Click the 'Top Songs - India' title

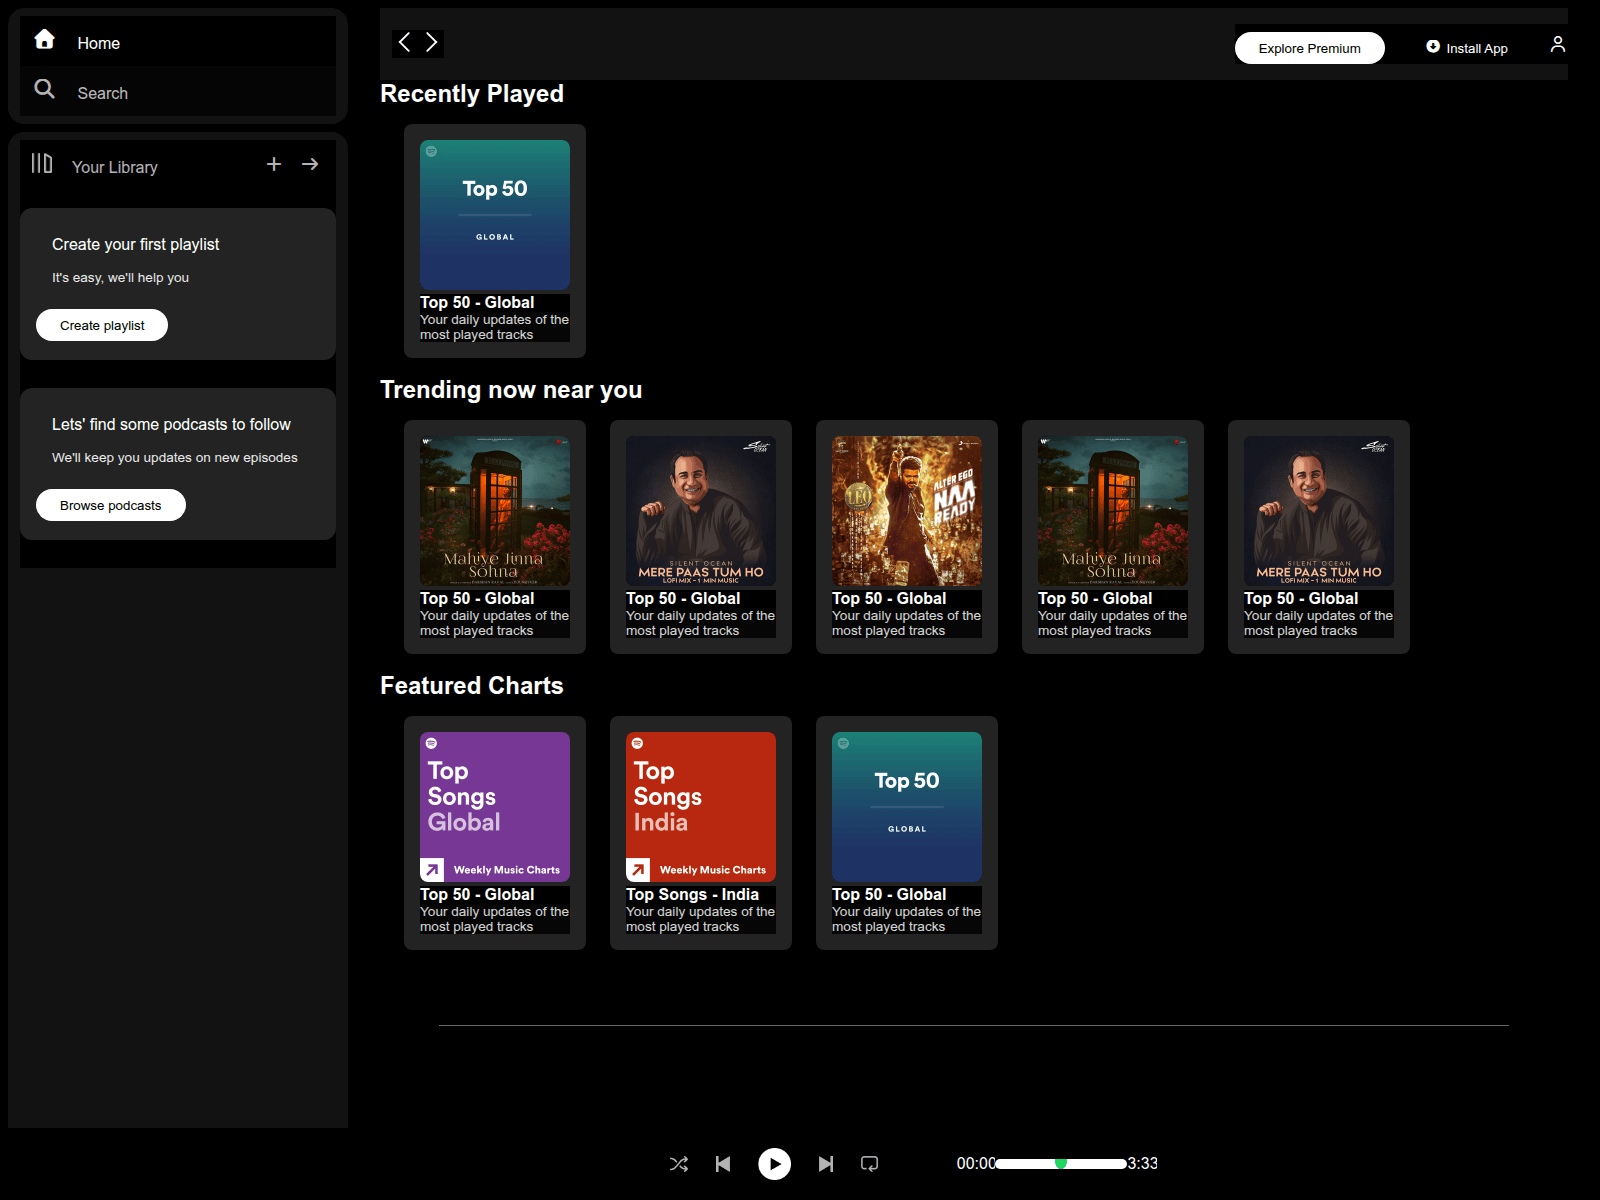tap(692, 894)
